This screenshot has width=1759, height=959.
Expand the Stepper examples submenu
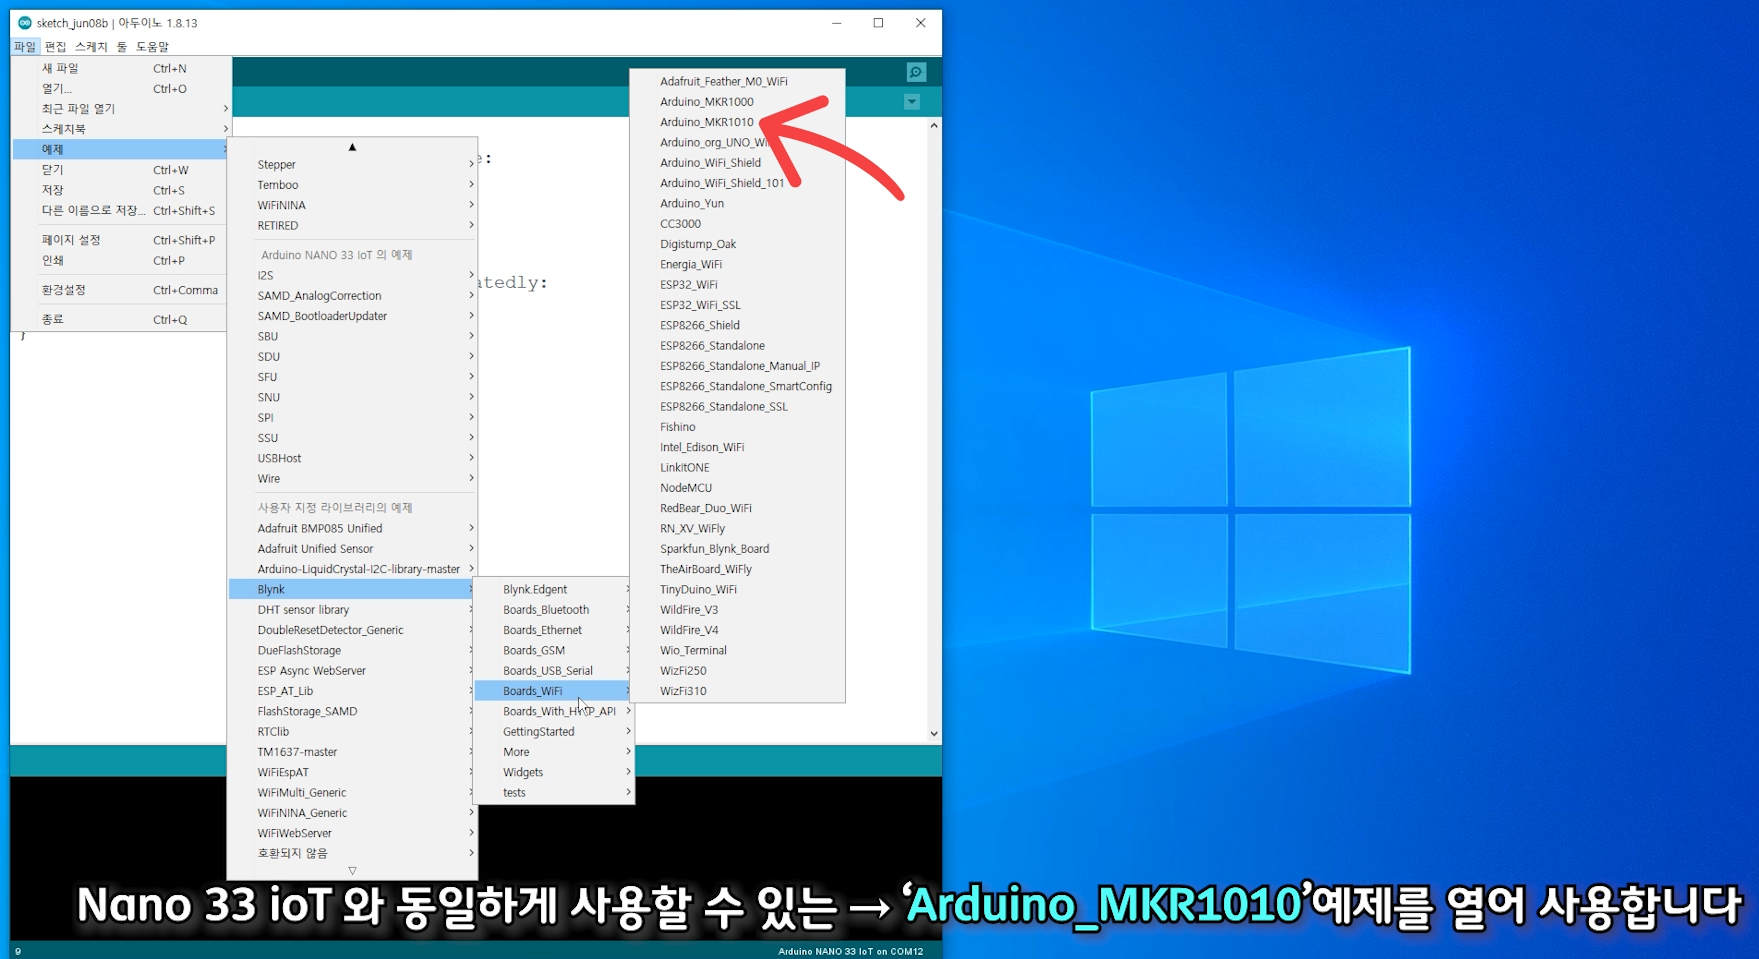[x=353, y=165]
